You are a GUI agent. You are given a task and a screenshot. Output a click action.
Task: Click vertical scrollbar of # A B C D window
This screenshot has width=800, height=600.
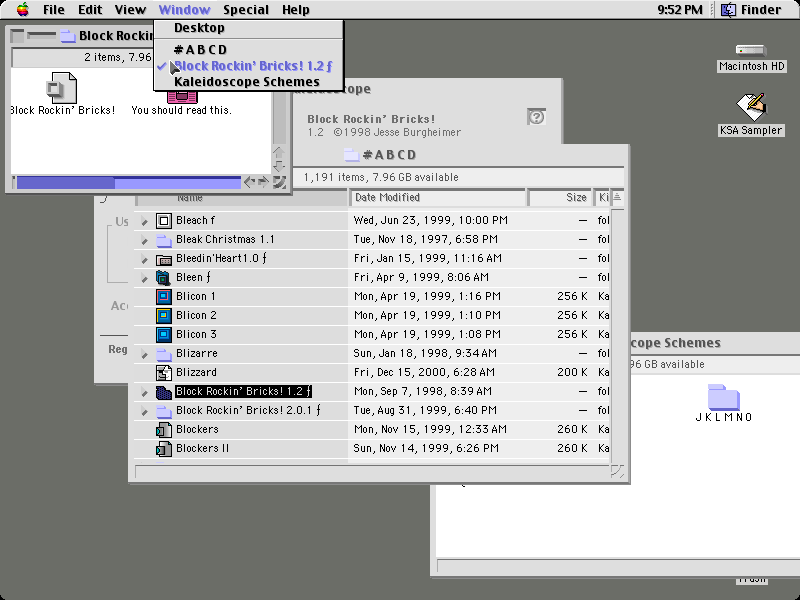(x=617, y=334)
